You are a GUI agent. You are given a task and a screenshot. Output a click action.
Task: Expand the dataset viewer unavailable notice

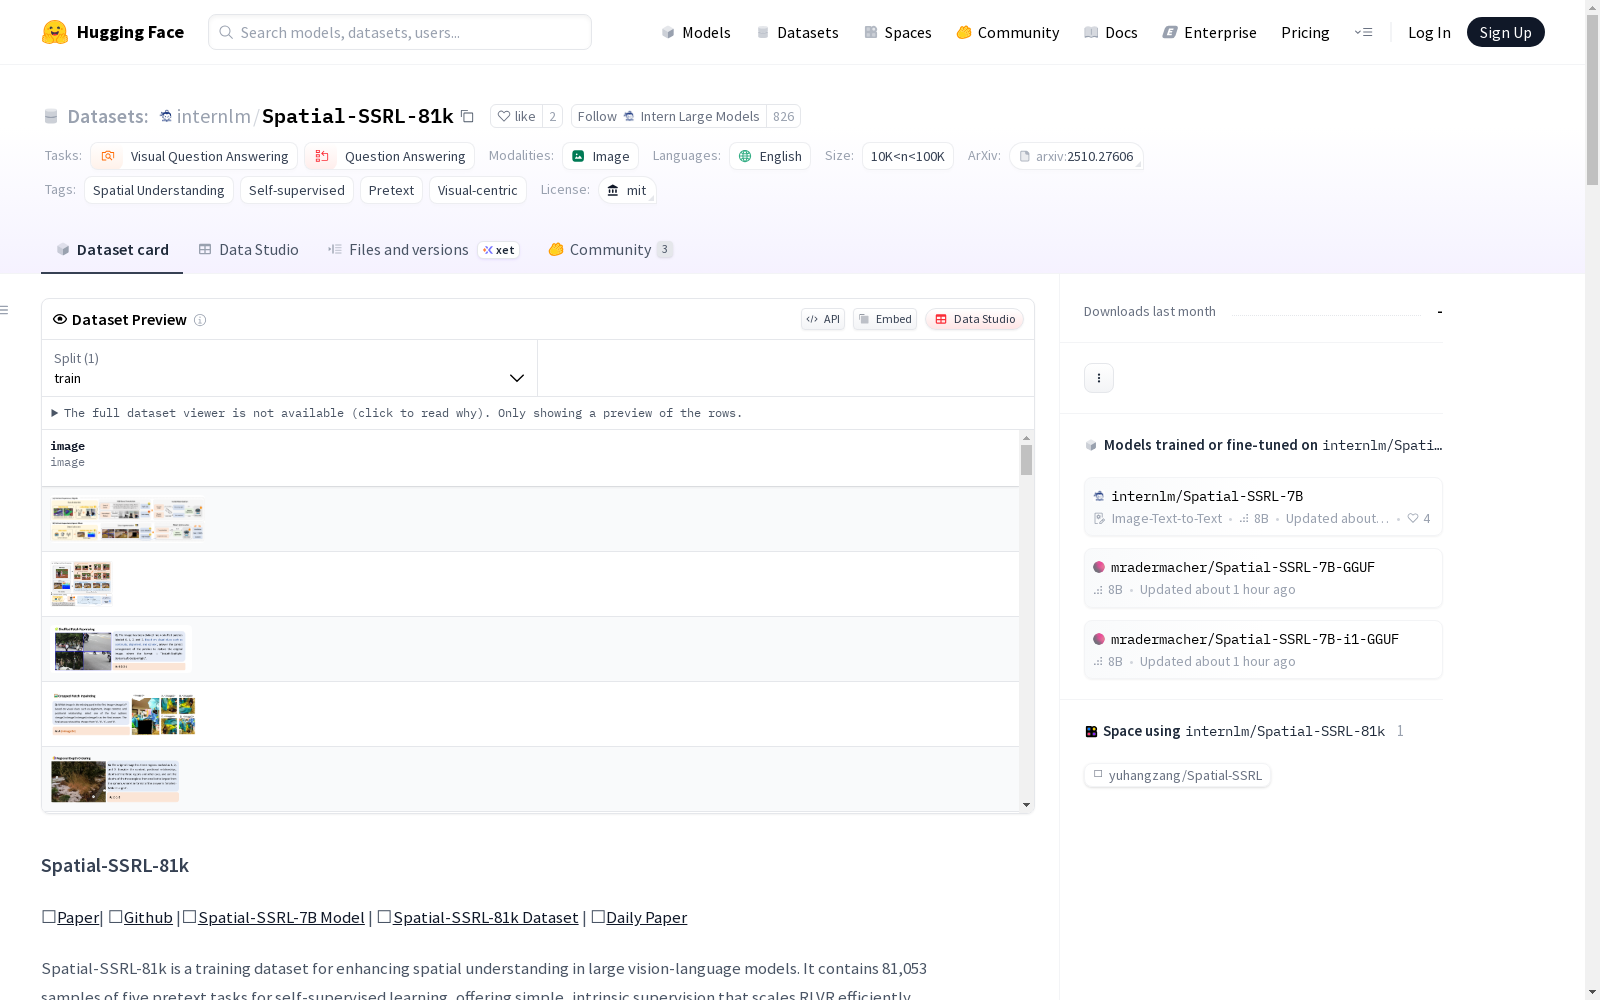pos(397,413)
